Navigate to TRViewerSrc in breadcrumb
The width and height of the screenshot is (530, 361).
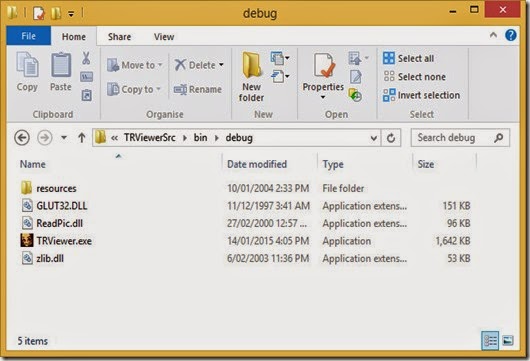pyautogui.click(x=150, y=138)
